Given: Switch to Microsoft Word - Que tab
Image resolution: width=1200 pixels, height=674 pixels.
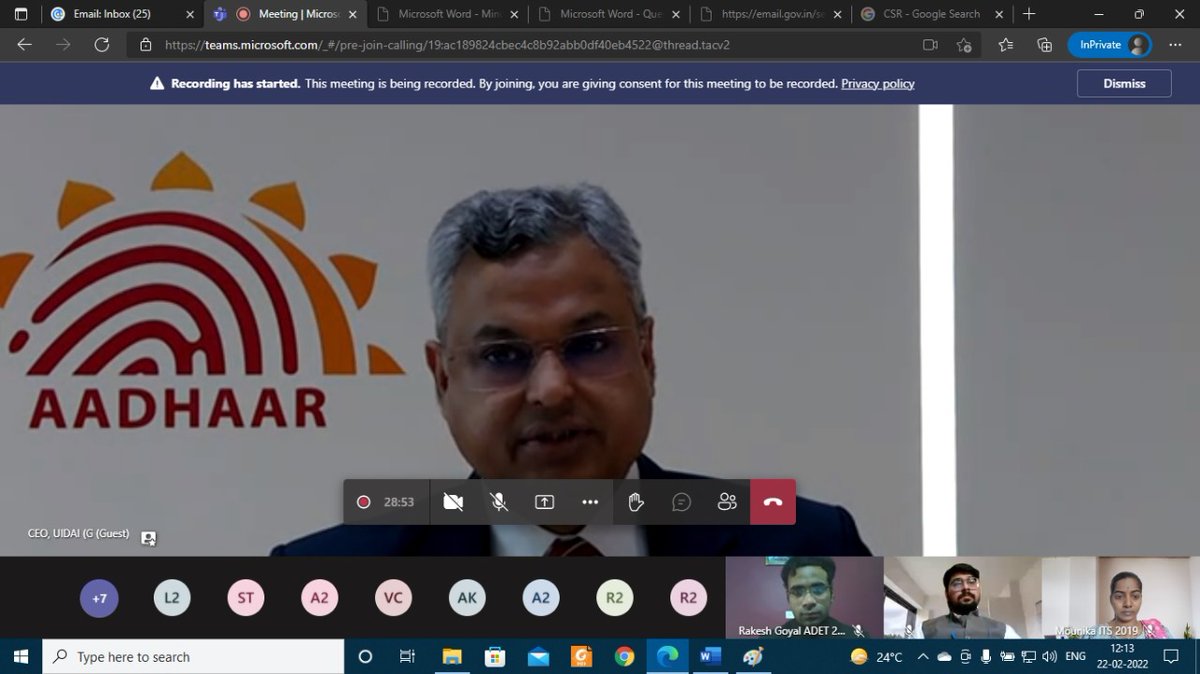Looking at the screenshot, I should [x=607, y=14].
